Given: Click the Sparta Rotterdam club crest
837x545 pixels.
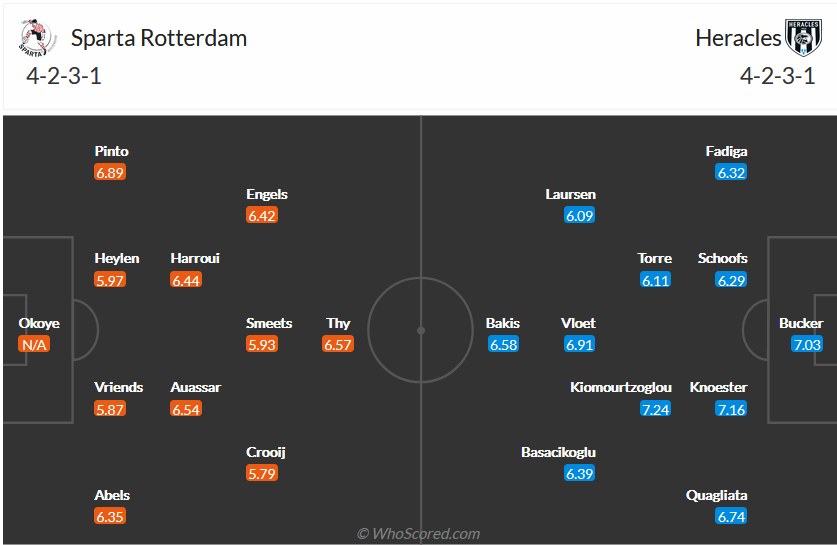Looking at the screenshot, I should click(35, 39).
